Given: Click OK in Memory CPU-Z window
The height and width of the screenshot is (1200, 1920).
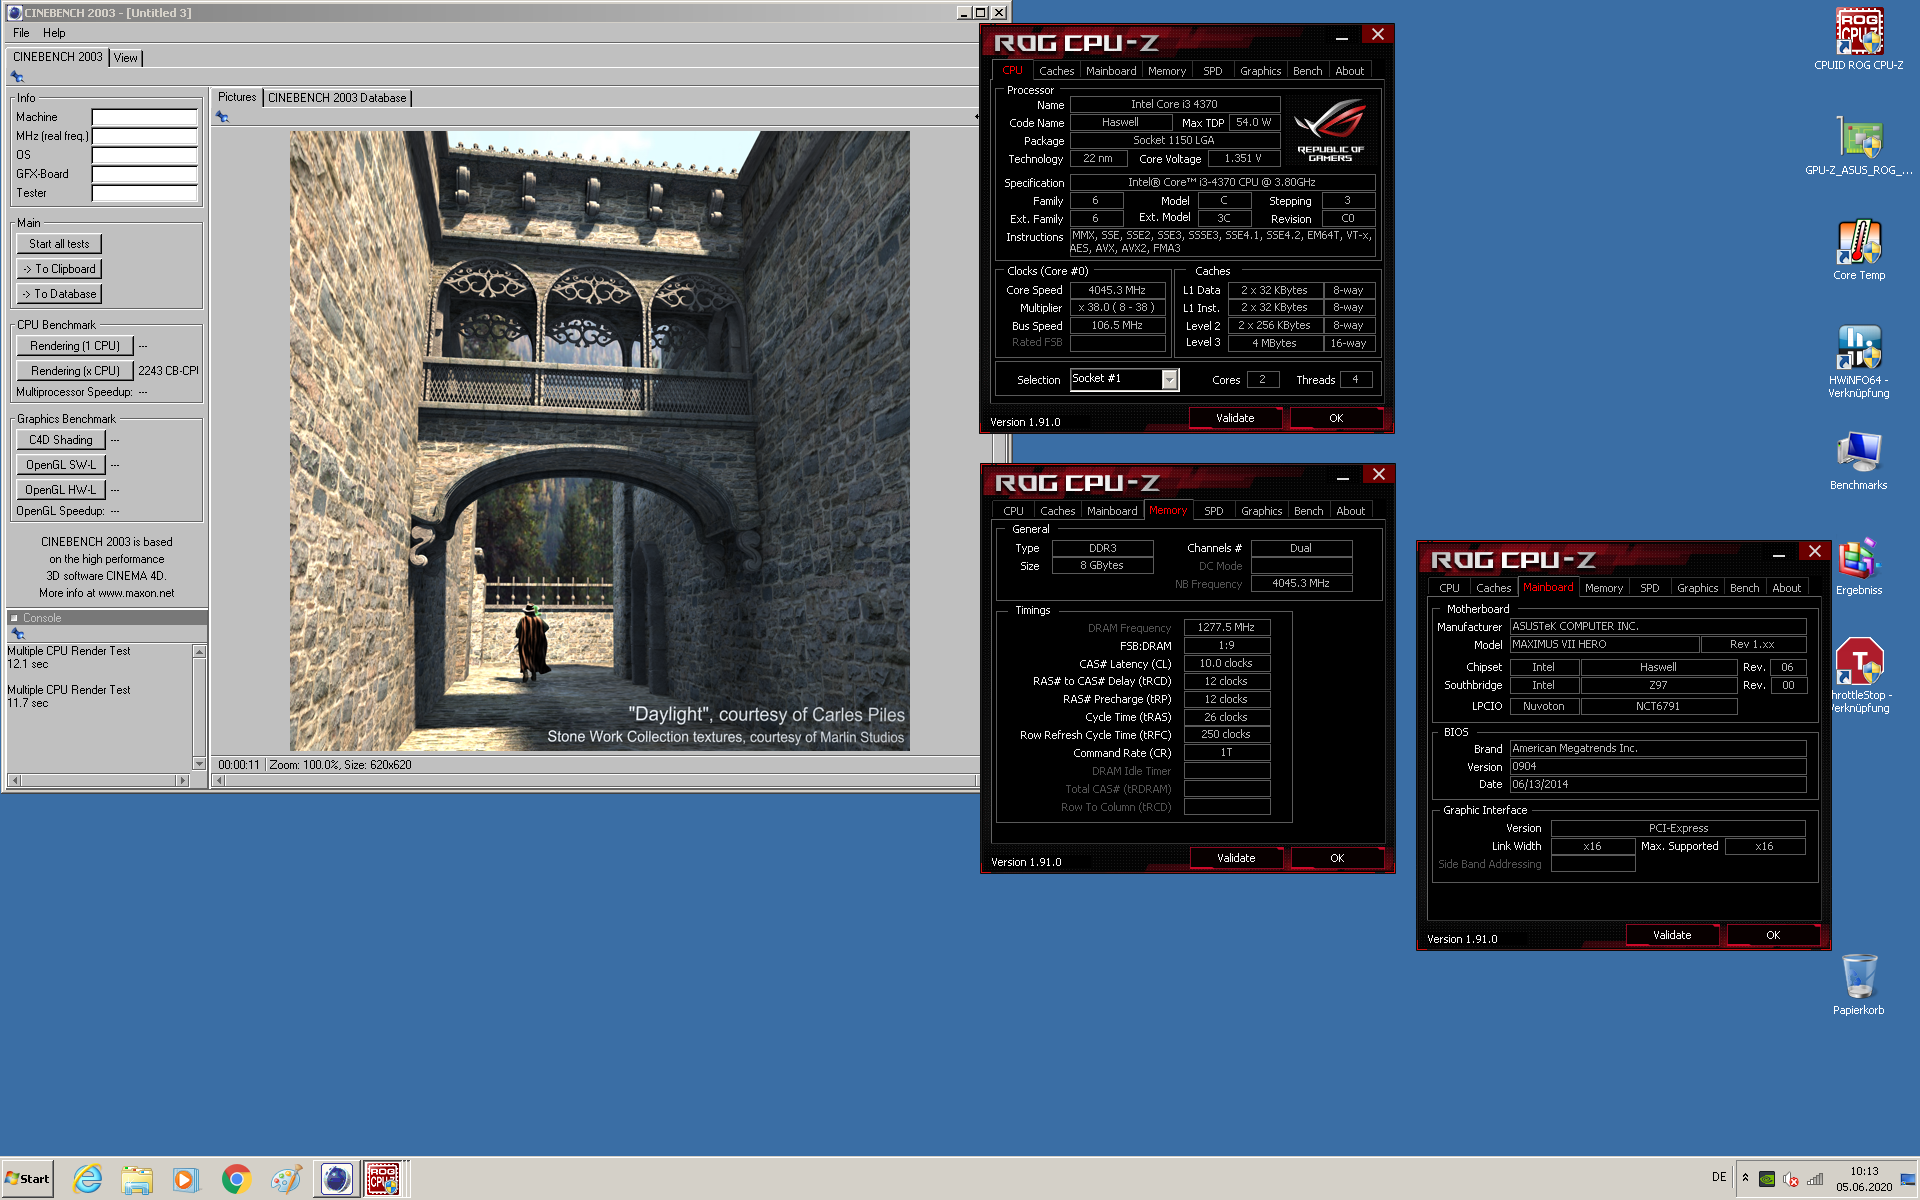Looking at the screenshot, I should 1337,858.
